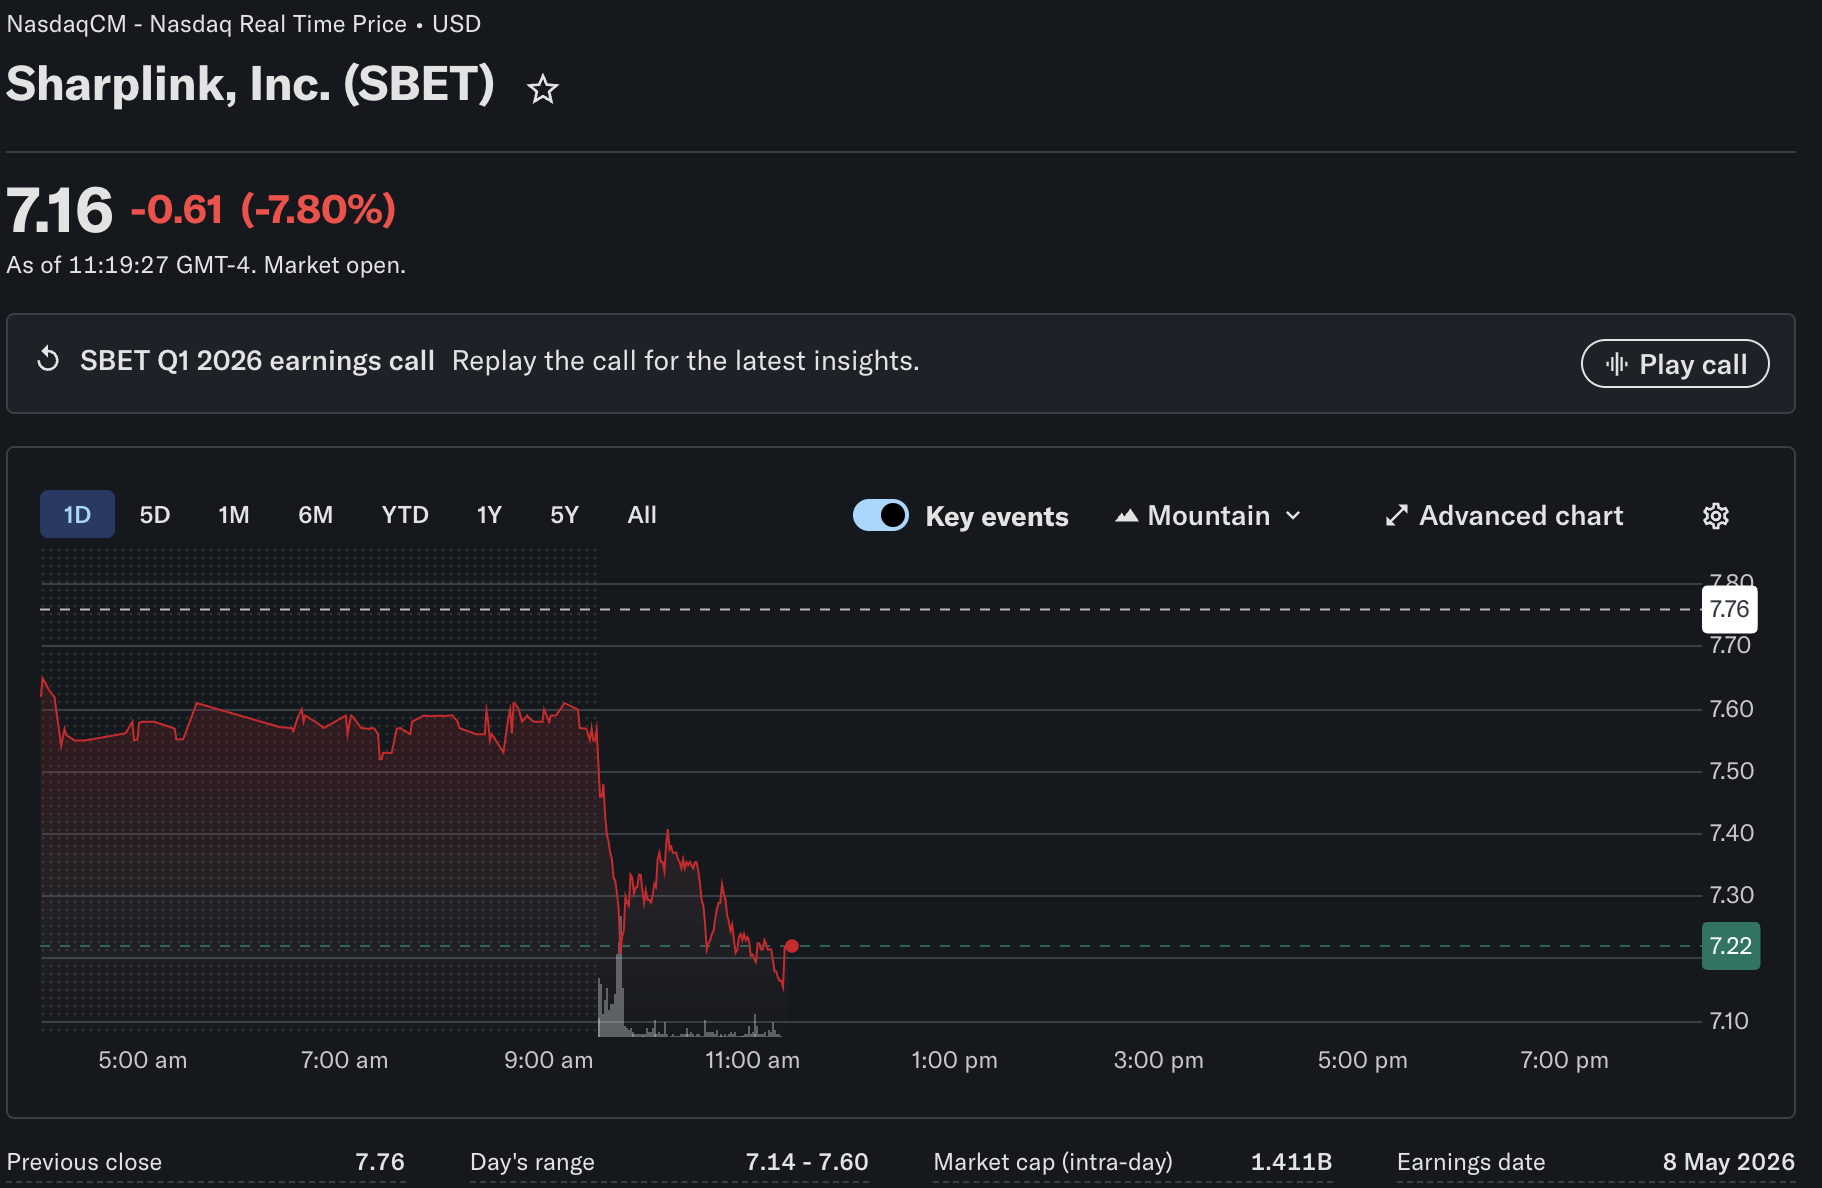
Task: Open the Advanced chart link
Action: click(x=1505, y=516)
